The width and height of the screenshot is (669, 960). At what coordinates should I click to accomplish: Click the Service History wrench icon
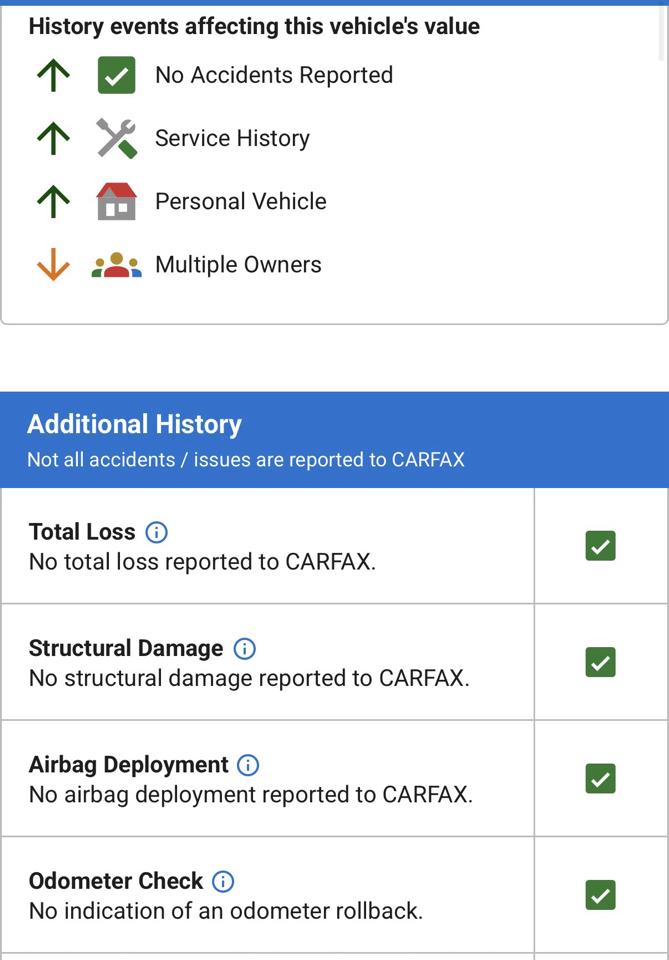point(116,138)
